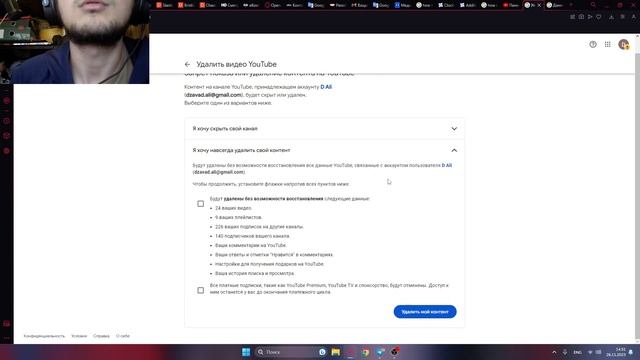Screen dimensions: 640x360
Task: Switch the ENG input language indicator
Action: pos(577,352)
